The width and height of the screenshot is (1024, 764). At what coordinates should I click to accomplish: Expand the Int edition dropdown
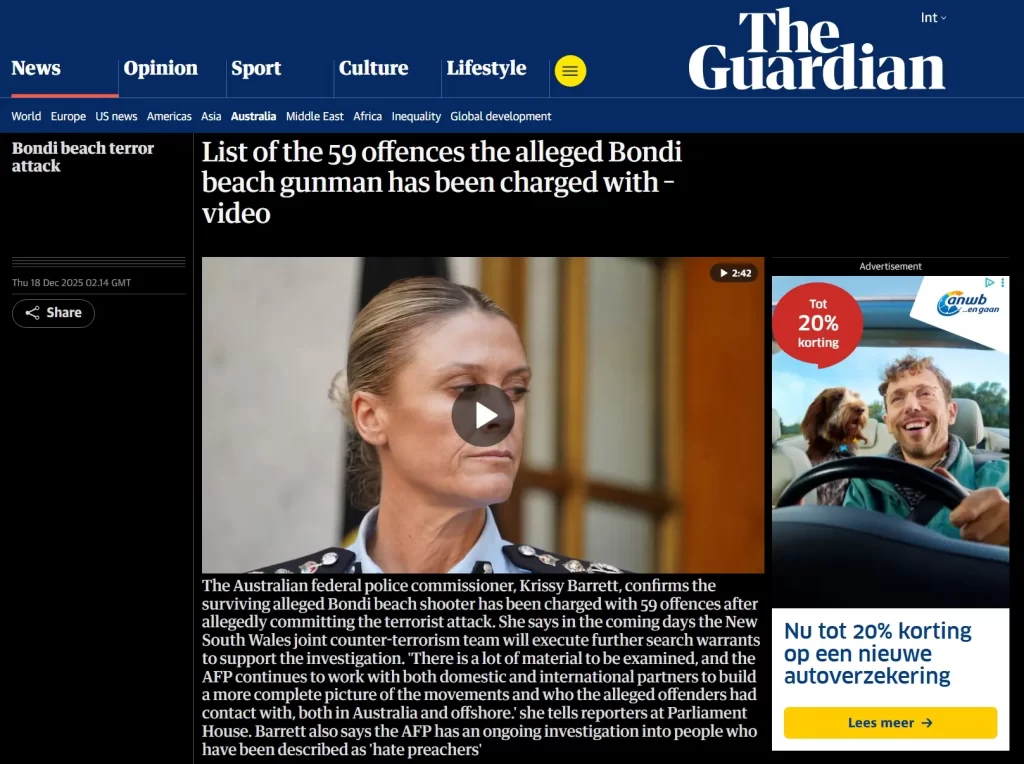pyautogui.click(x=933, y=18)
